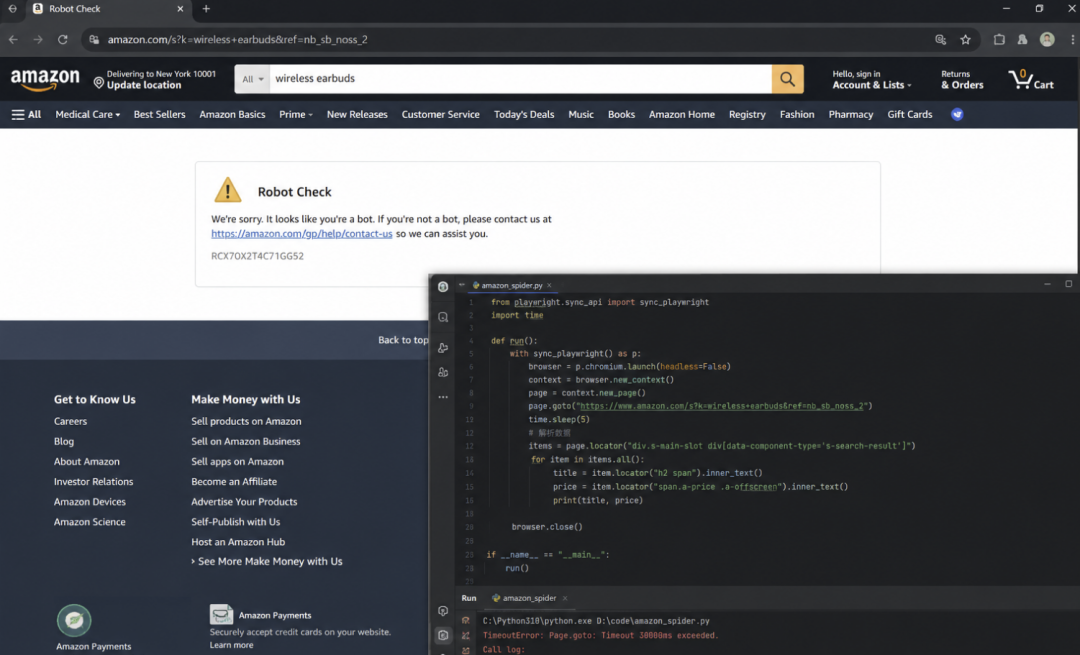
Task: Open Customer Service in nav bar
Action: tap(440, 114)
